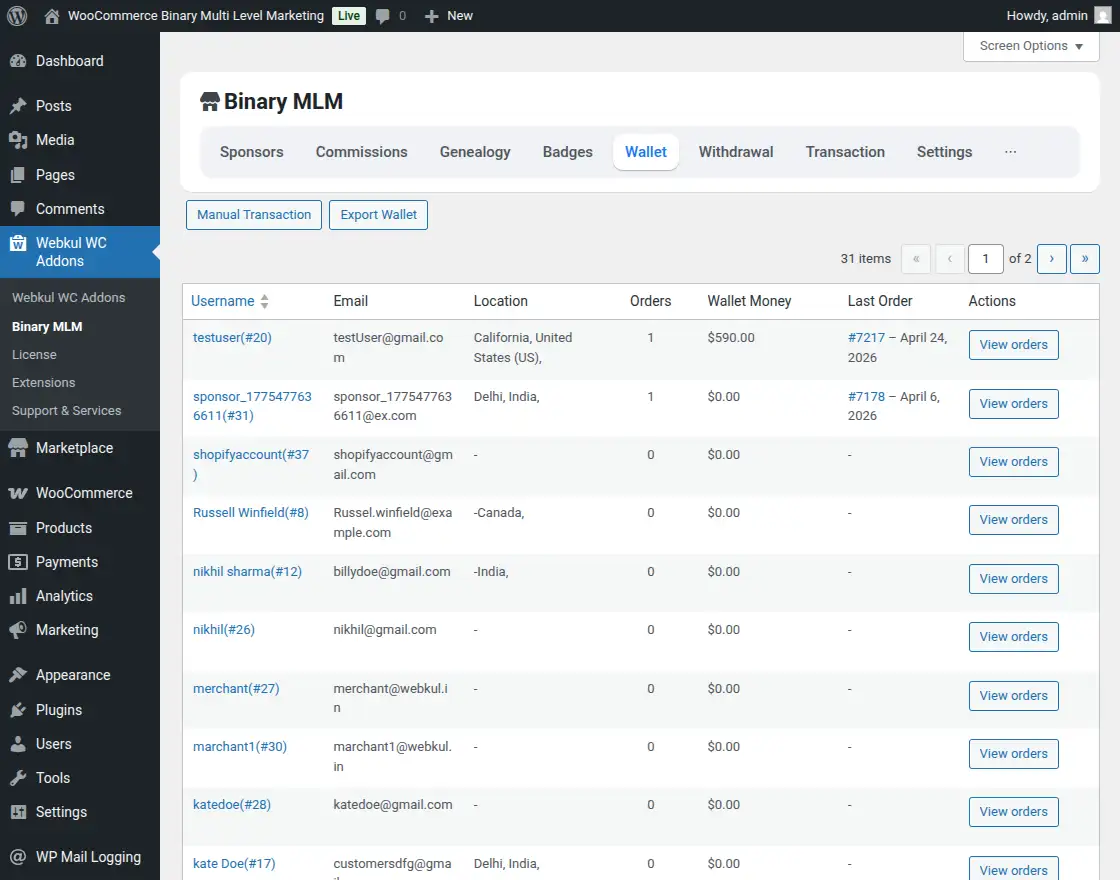Click the Appearance brush icon
The image size is (1120, 880).
click(18, 675)
